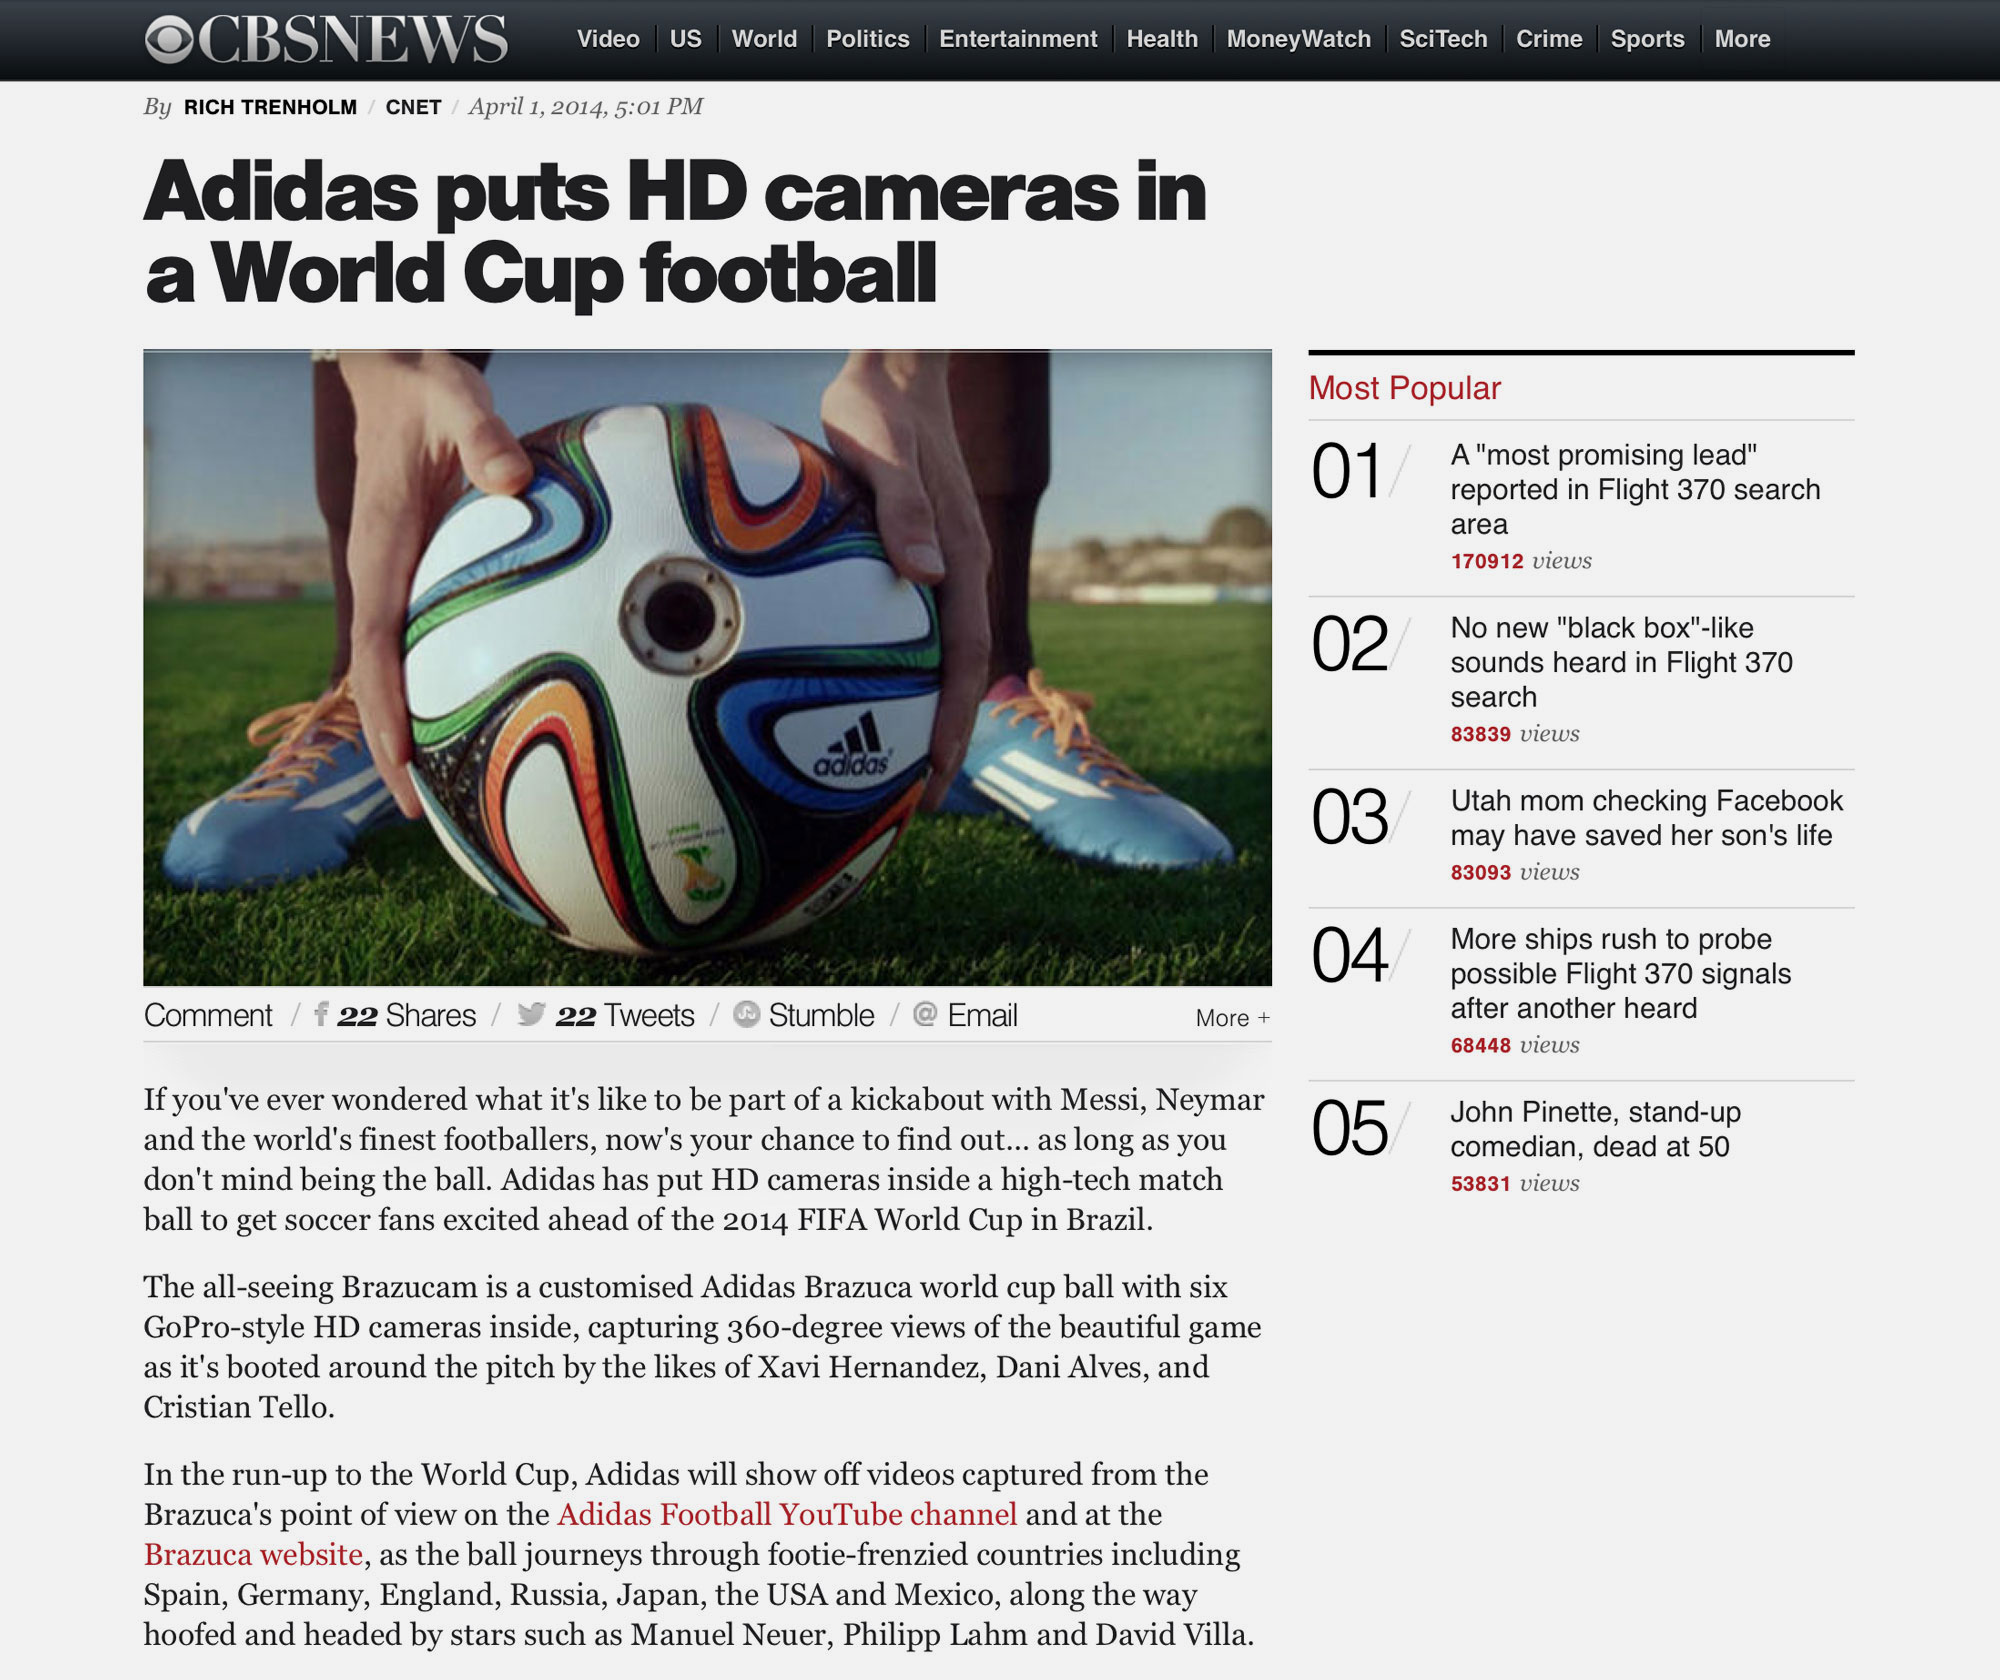Follow the Brazuca website link
The image size is (2000, 1680).
tap(253, 1554)
